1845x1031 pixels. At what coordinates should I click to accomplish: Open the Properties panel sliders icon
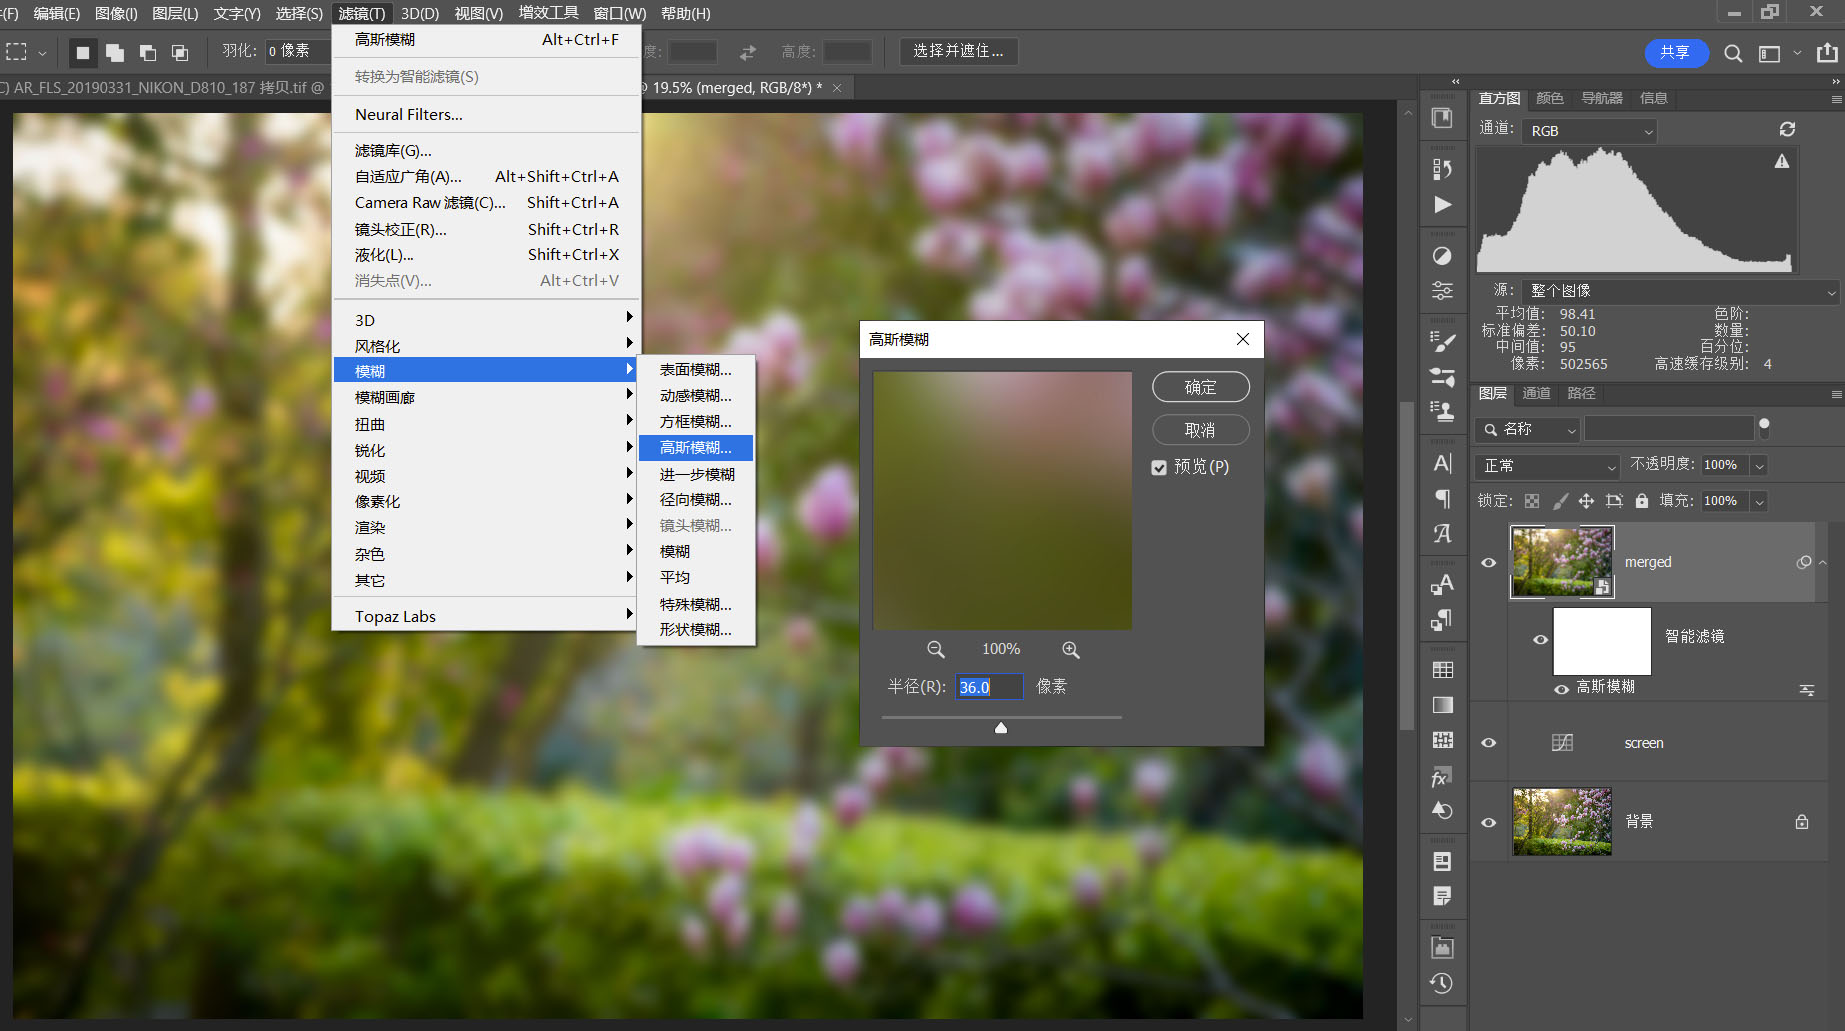pyautogui.click(x=1442, y=291)
